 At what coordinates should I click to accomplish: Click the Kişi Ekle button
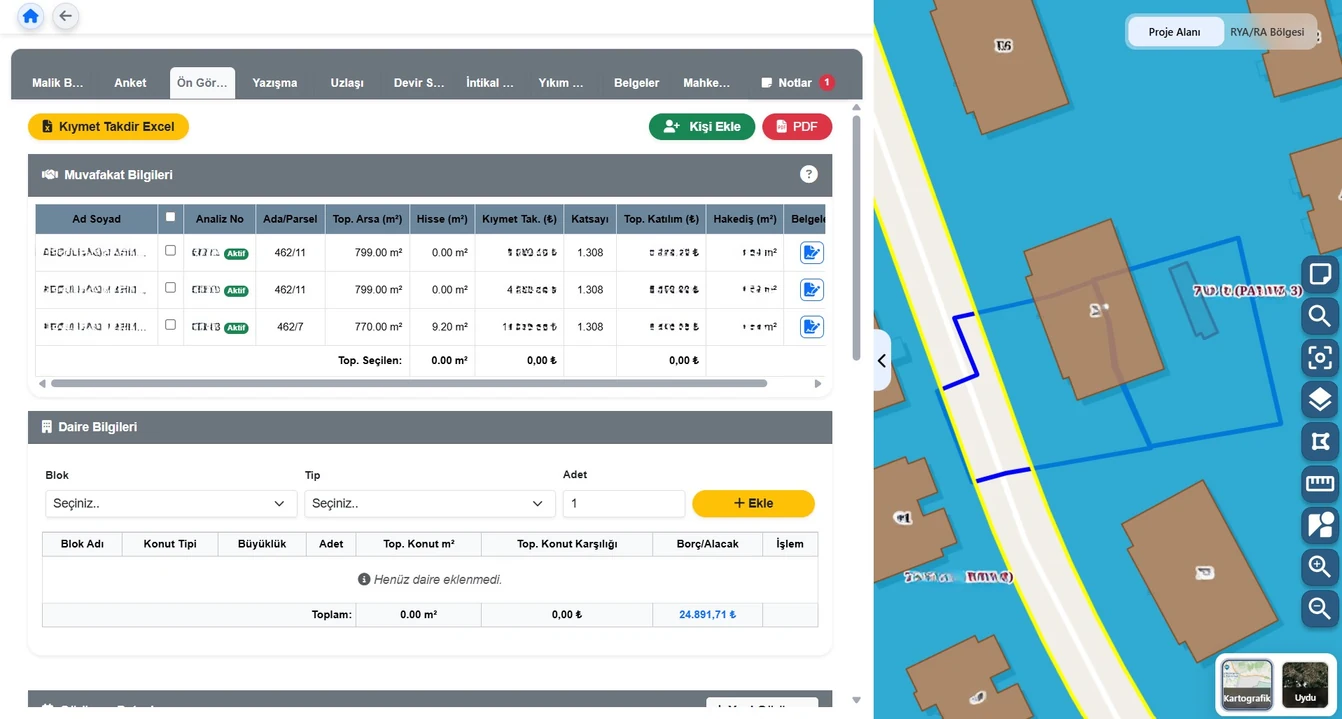pos(702,127)
